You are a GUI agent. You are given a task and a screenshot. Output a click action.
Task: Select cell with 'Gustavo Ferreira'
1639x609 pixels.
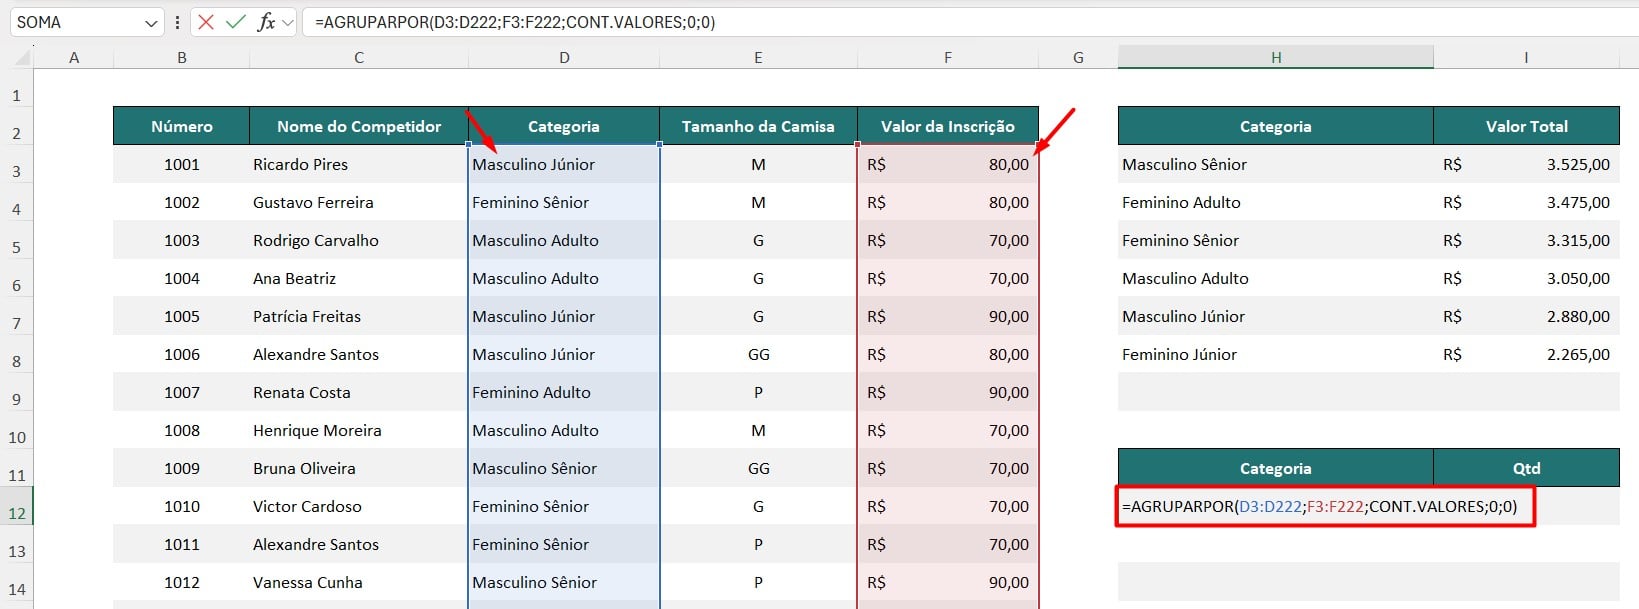click(359, 202)
